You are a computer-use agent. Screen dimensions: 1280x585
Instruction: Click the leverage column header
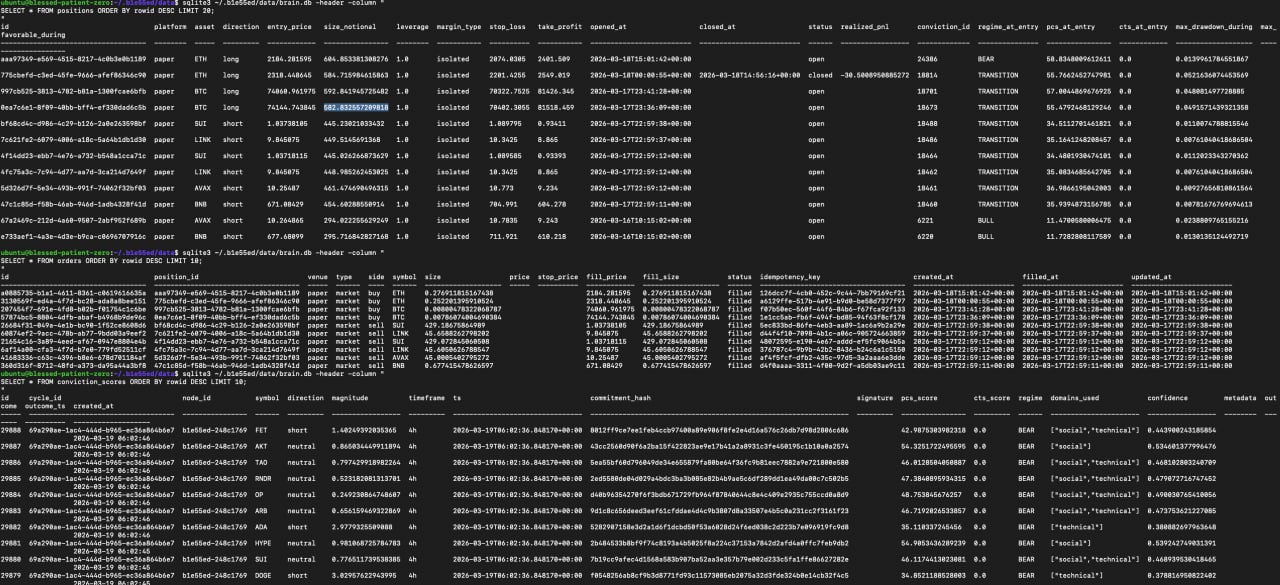coord(412,27)
